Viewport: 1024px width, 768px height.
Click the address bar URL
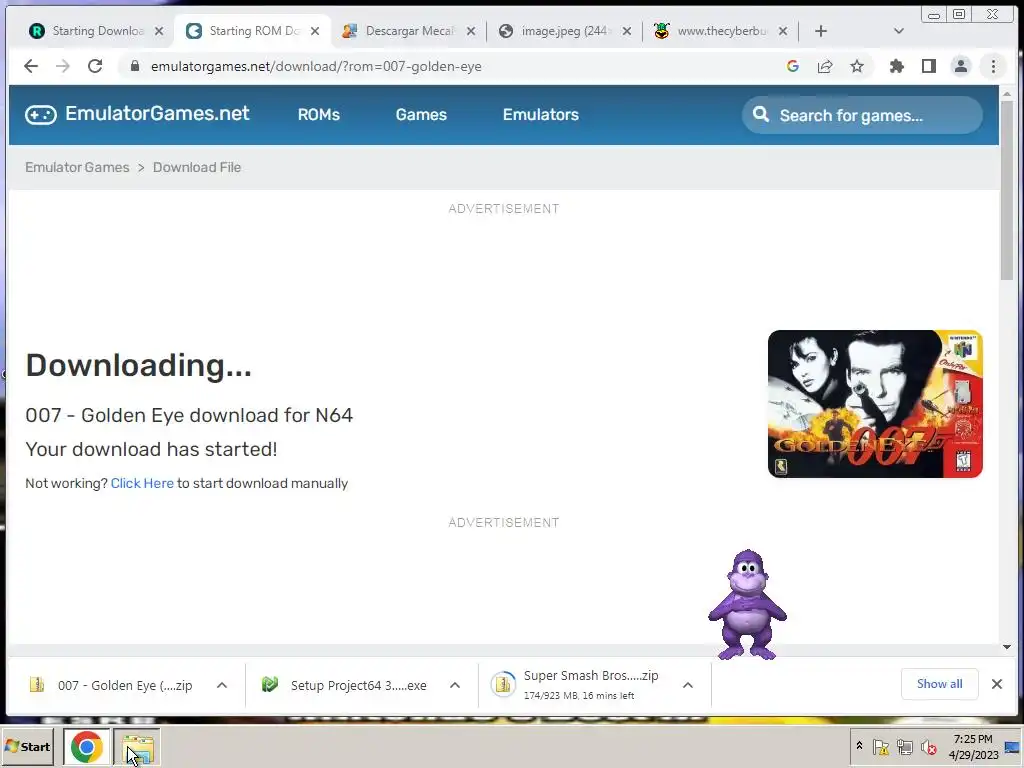click(316, 66)
